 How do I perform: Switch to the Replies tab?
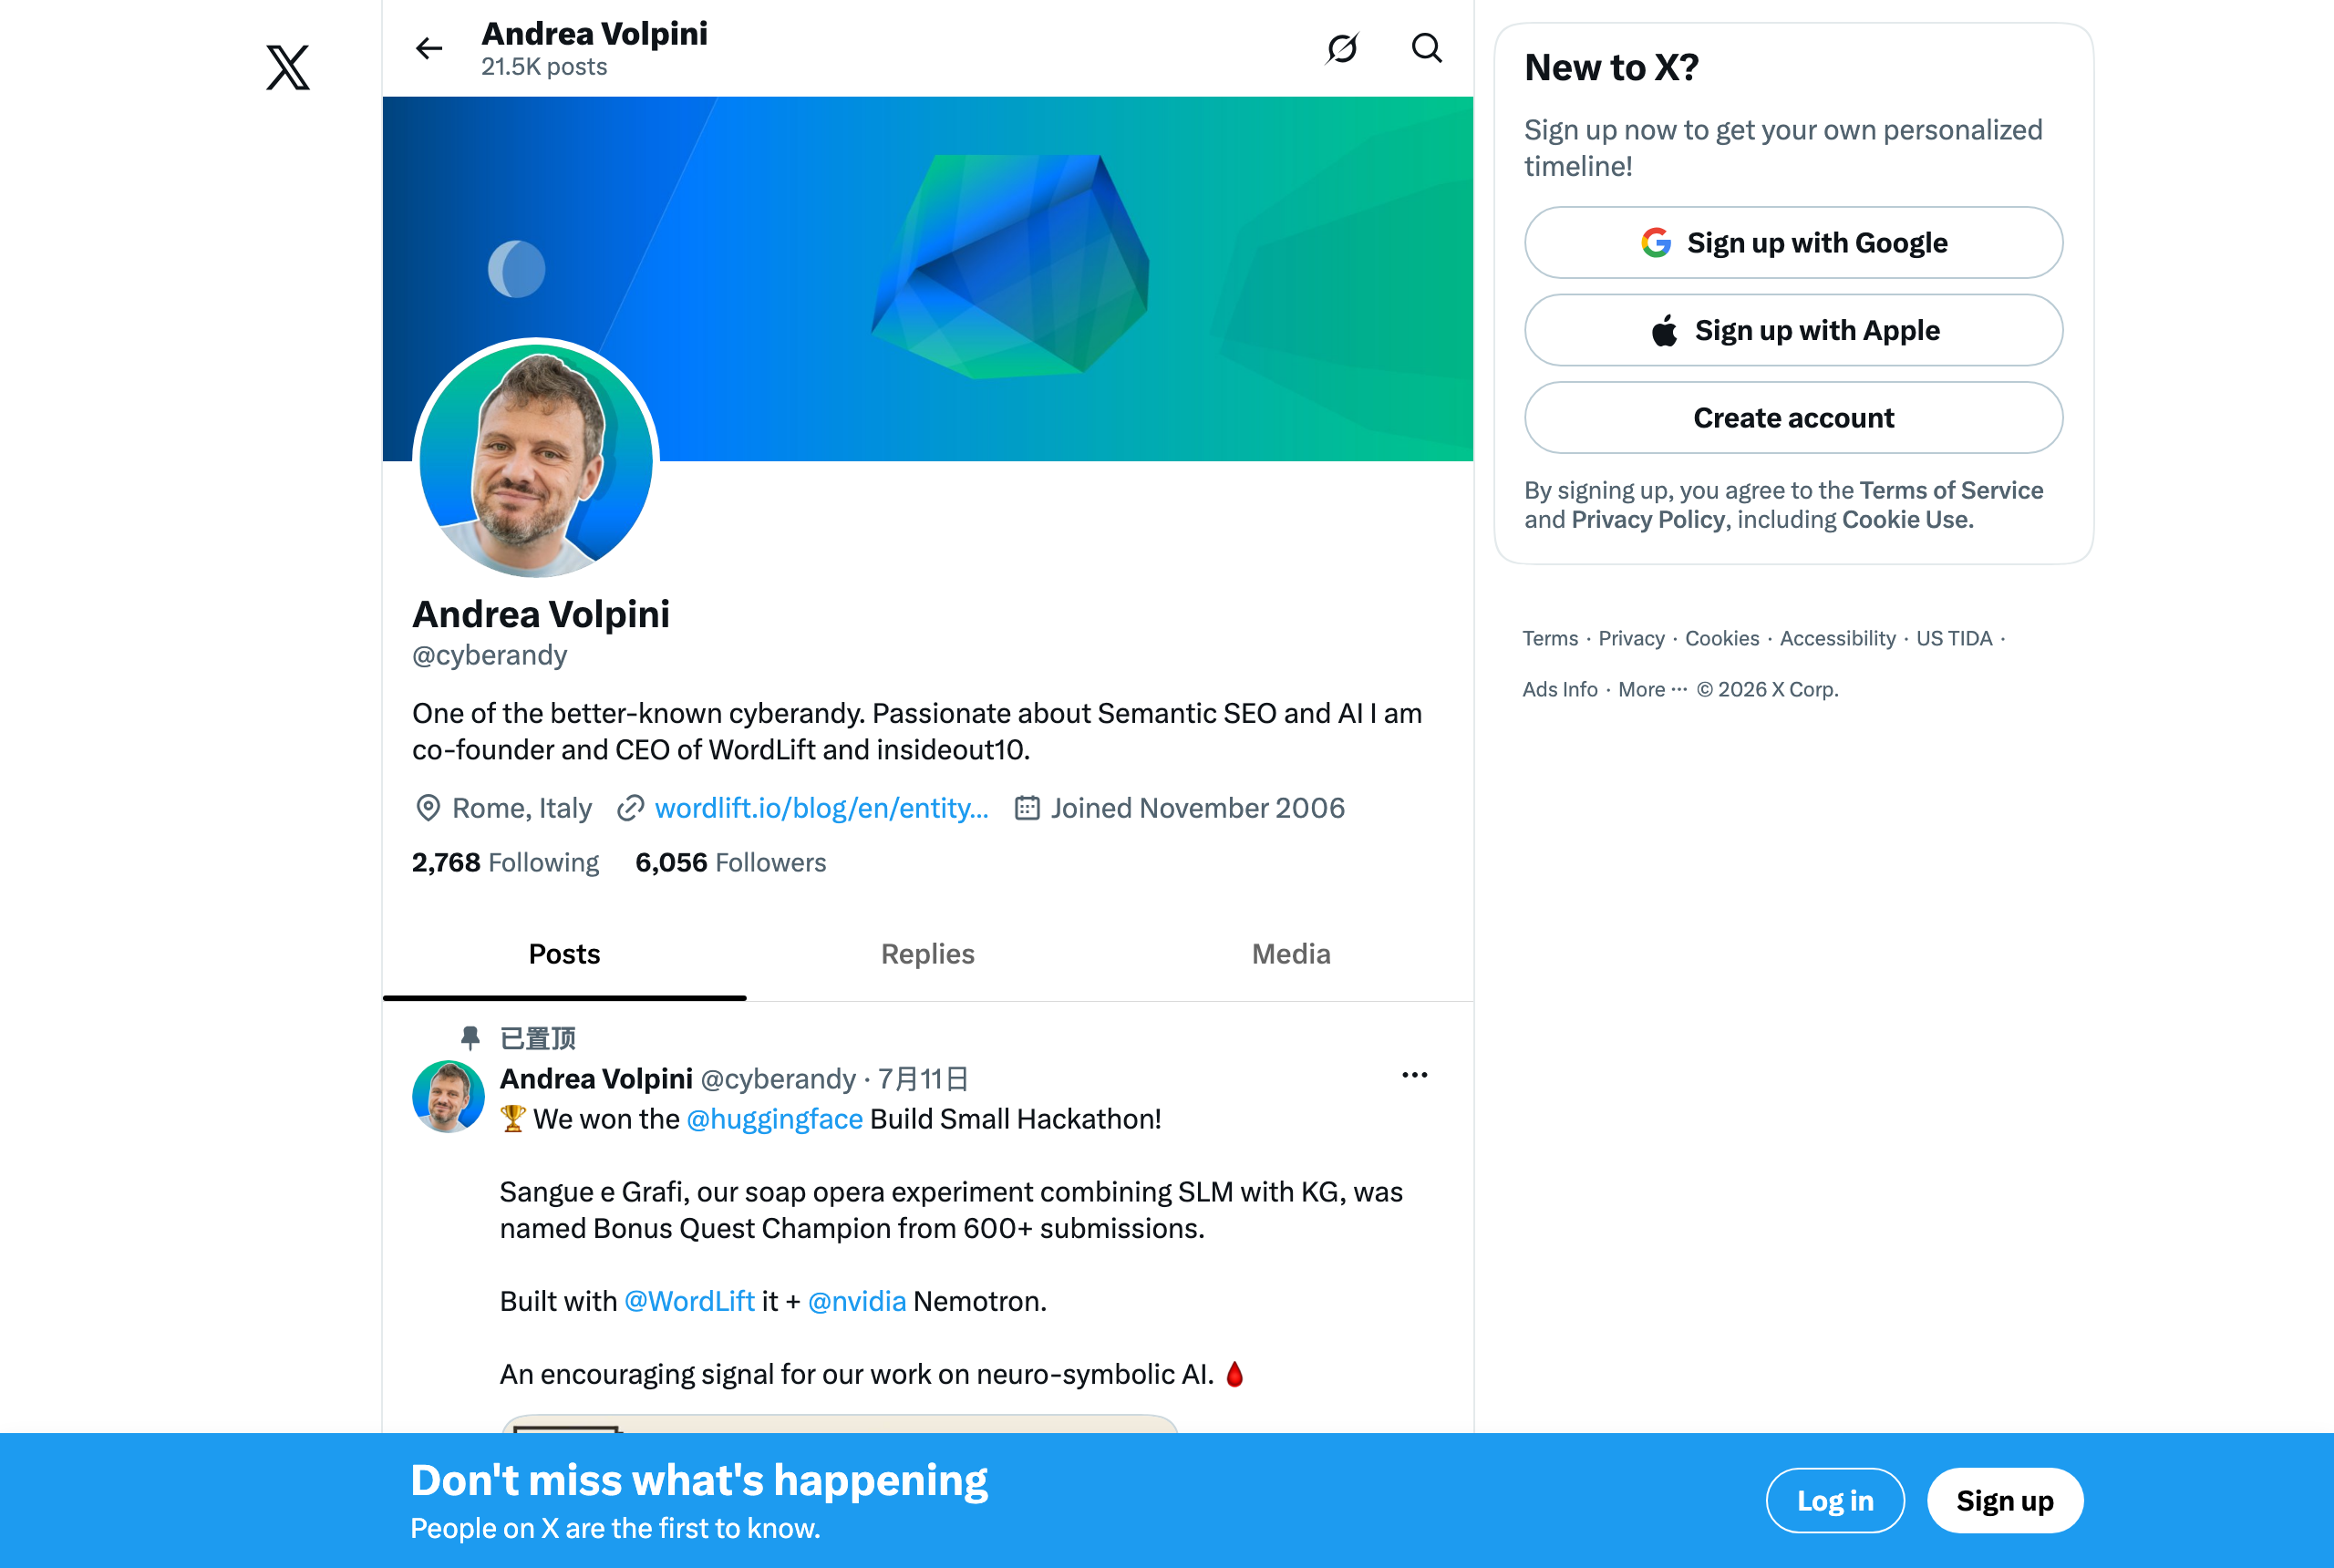(x=928, y=954)
